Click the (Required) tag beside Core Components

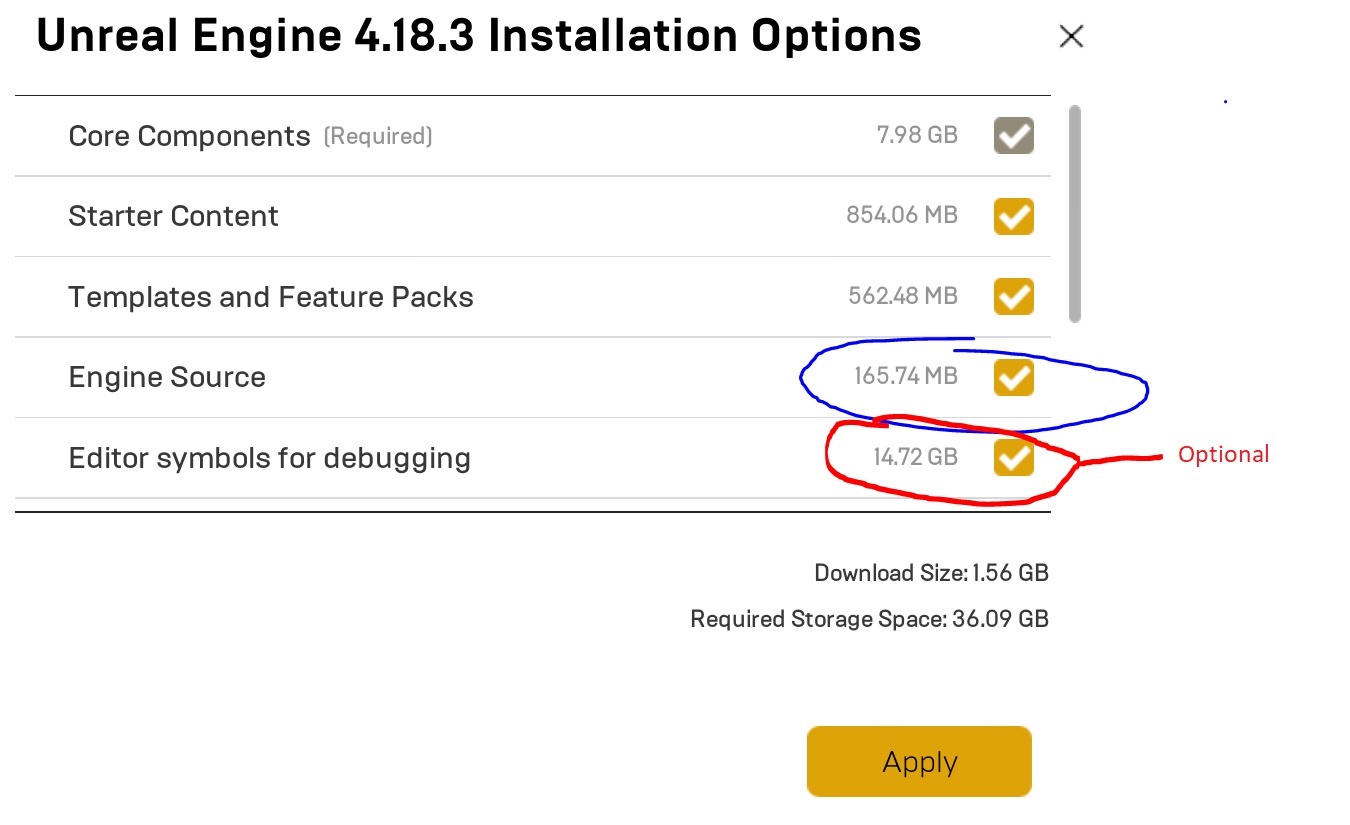point(378,136)
